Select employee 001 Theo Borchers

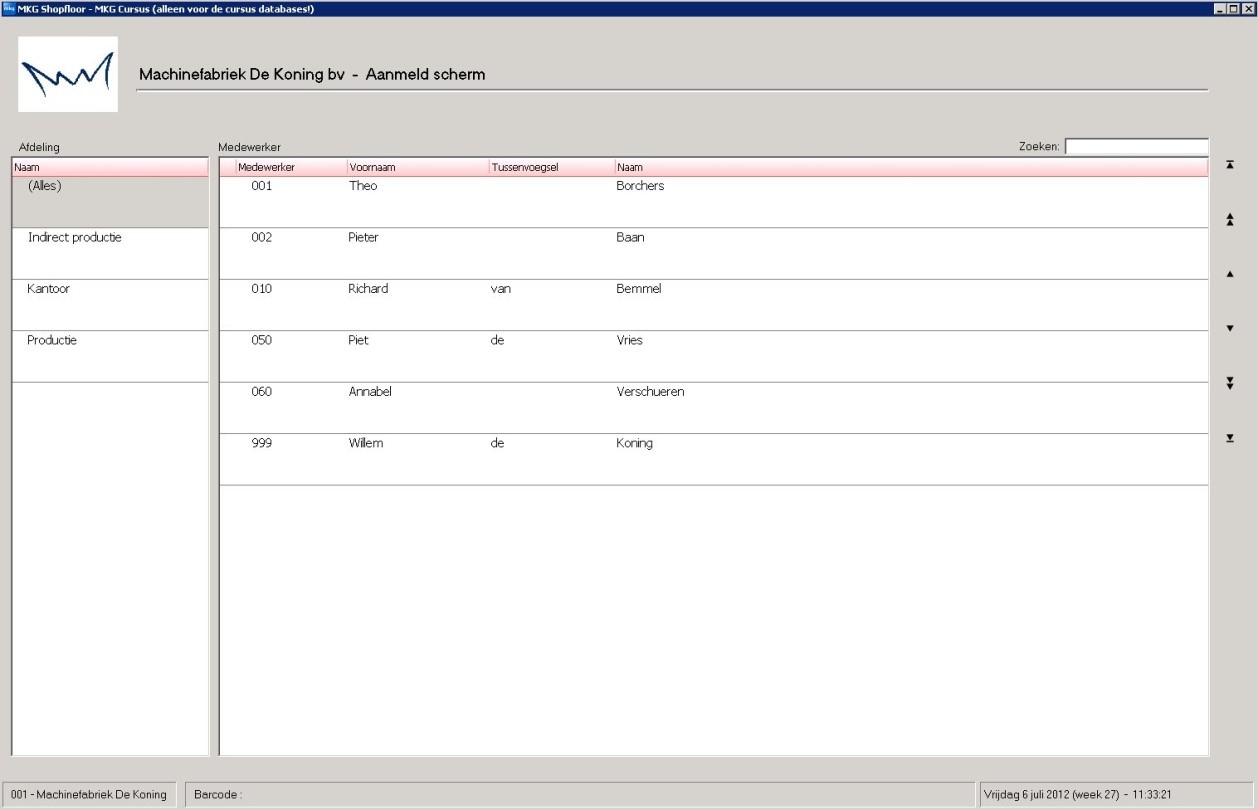click(714, 202)
